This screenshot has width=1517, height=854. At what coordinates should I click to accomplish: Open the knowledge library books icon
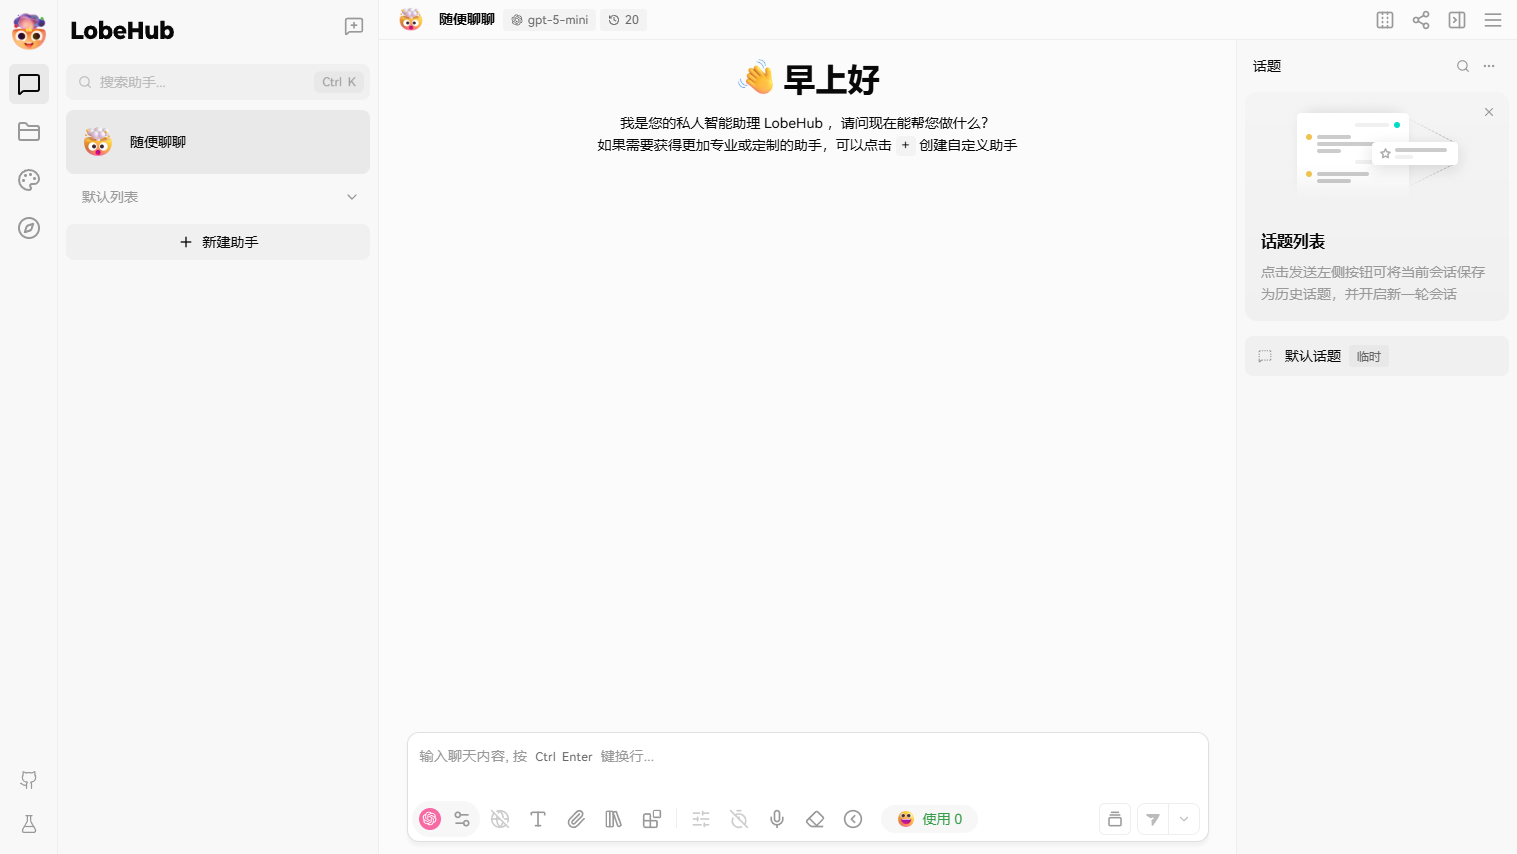coord(614,819)
